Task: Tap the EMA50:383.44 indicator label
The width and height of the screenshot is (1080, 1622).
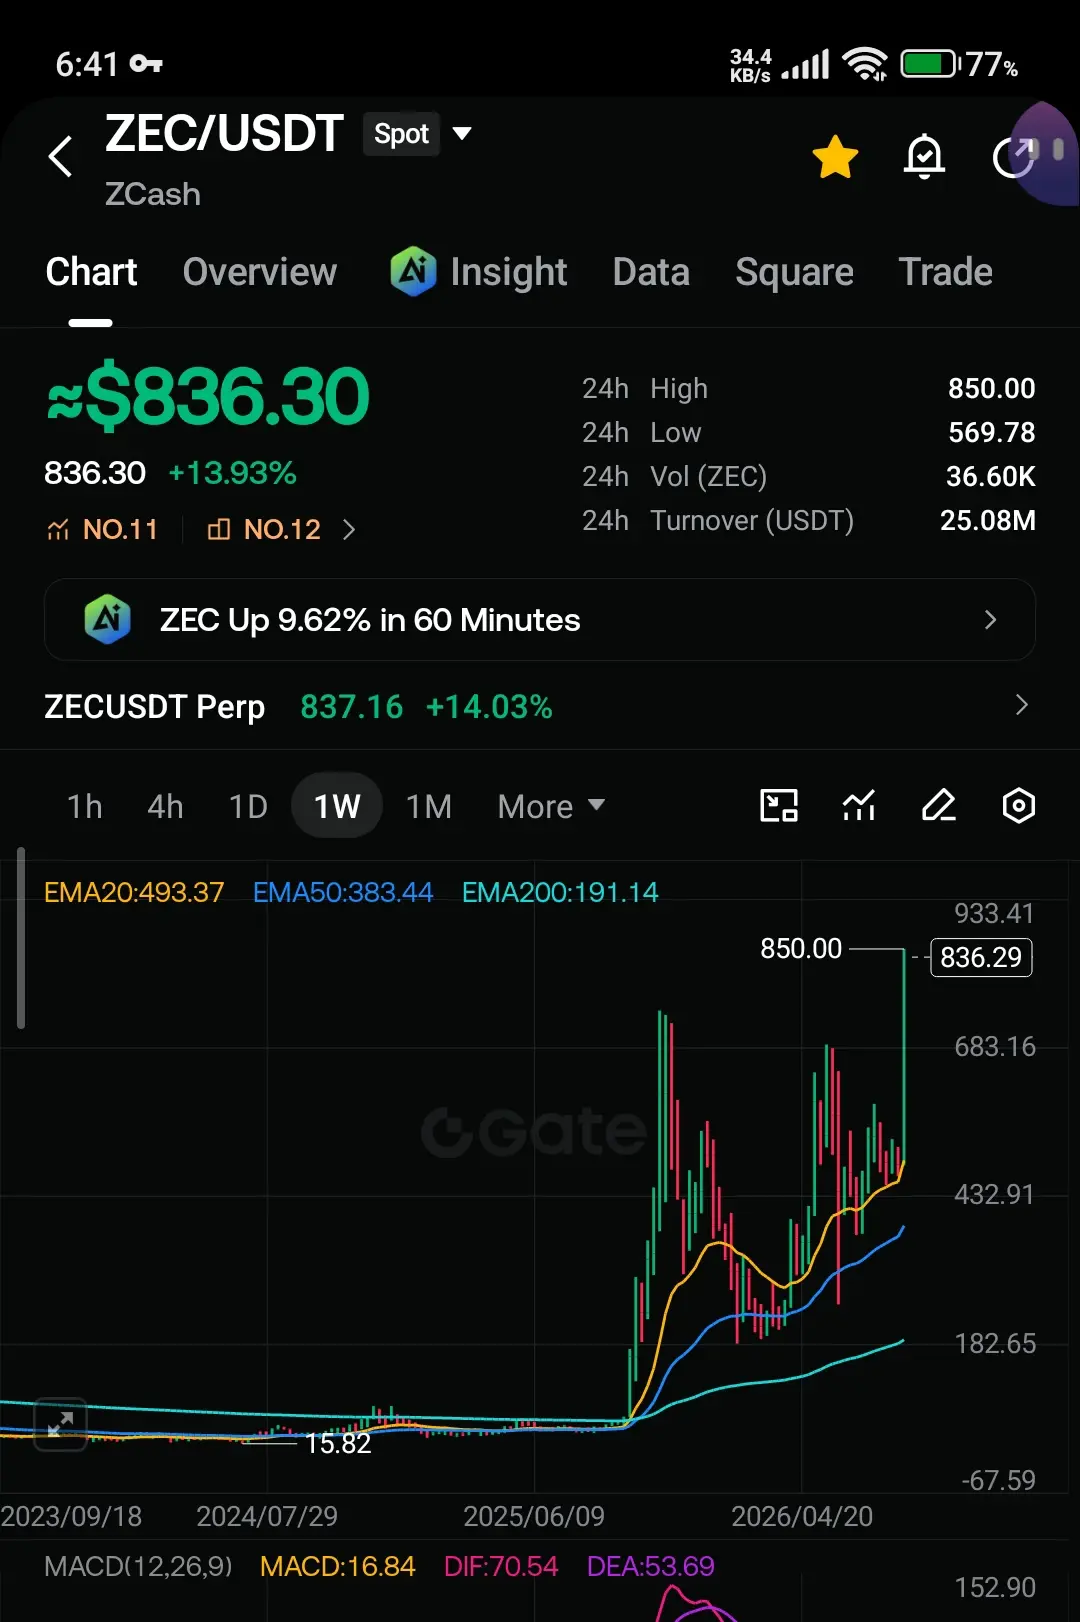Action: [343, 892]
